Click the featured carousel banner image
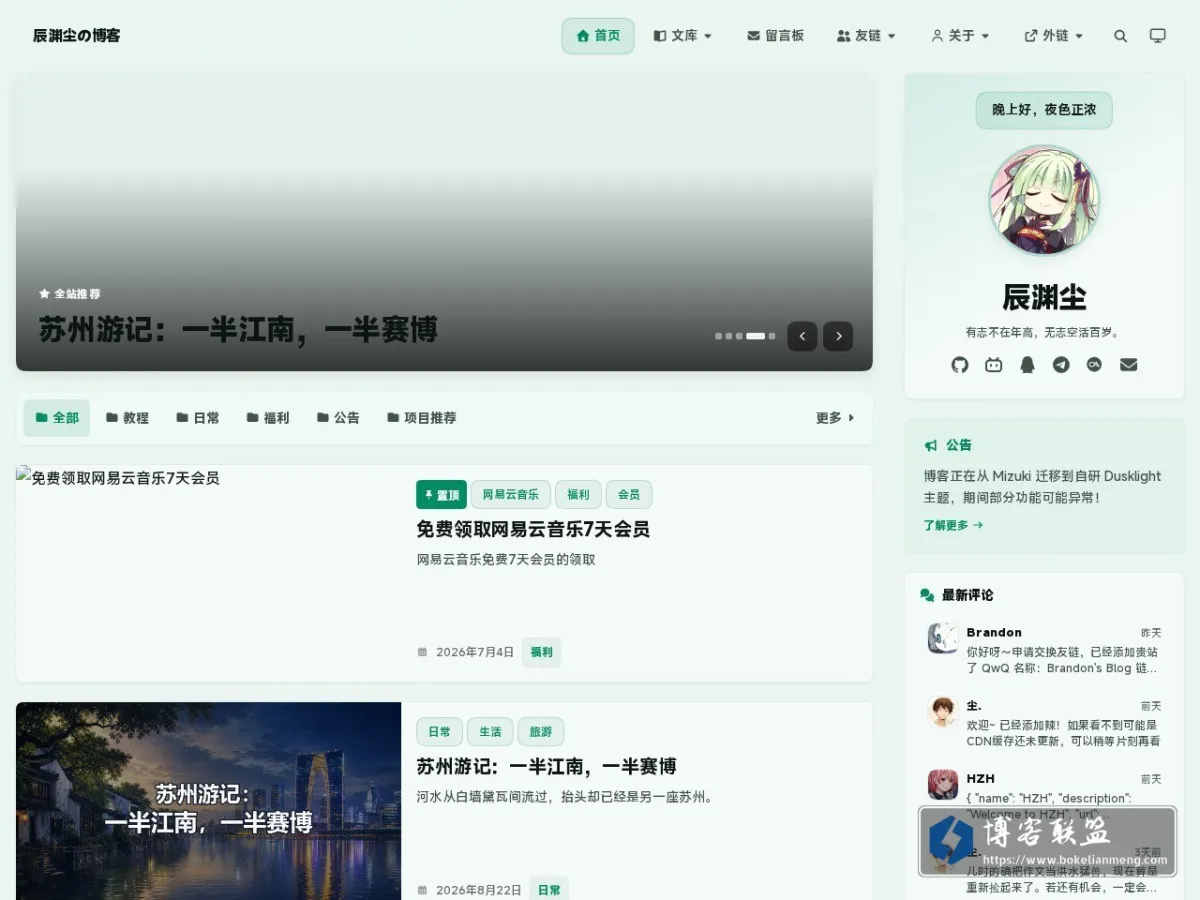Image resolution: width=1200 pixels, height=900 pixels. click(x=444, y=222)
